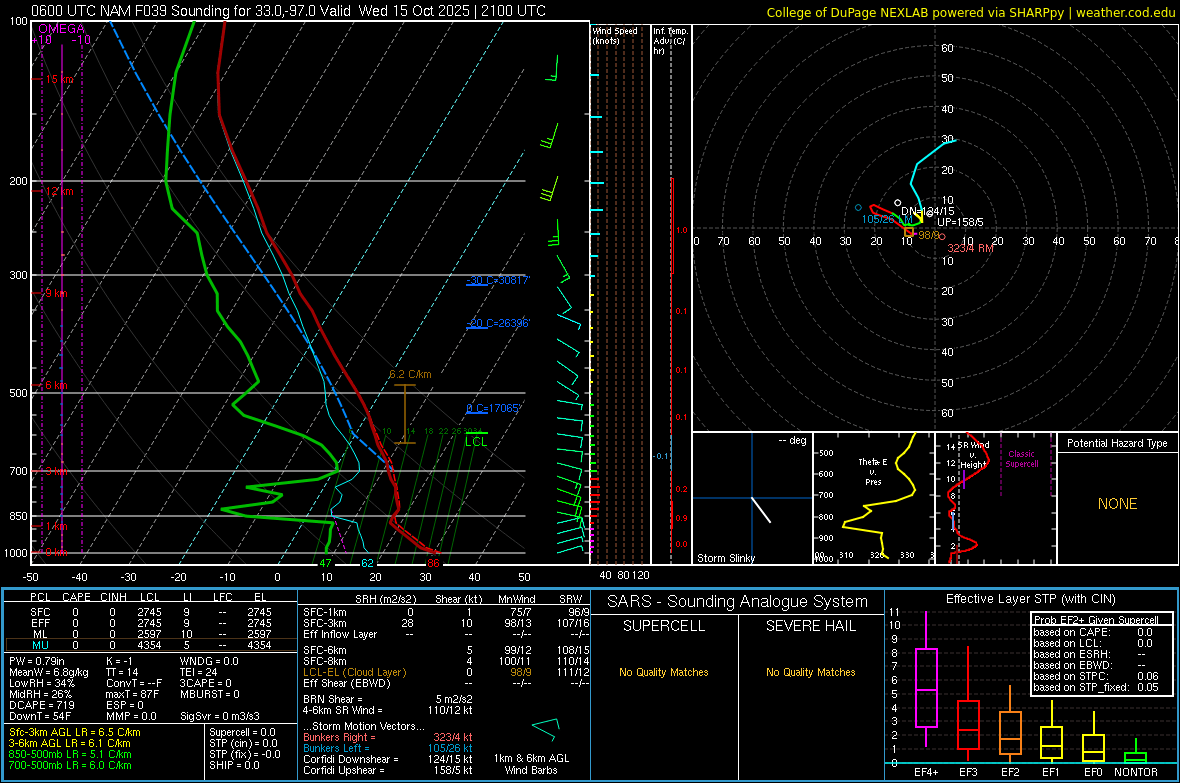The height and width of the screenshot is (783, 1180).
Task: Click the Wind Speed (knots) panel header
Action: pyautogui.click(x=615, y=35)
